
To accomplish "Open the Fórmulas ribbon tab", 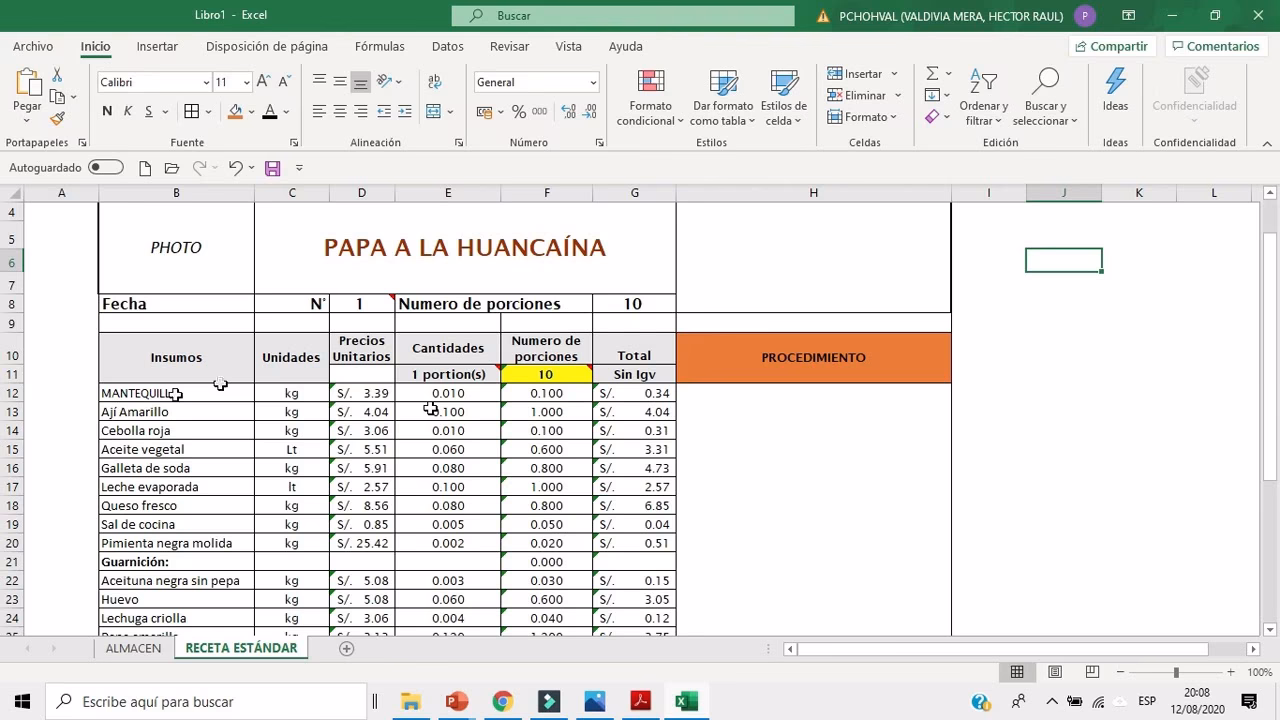I will pyautogui.click(x=379, y=46).
